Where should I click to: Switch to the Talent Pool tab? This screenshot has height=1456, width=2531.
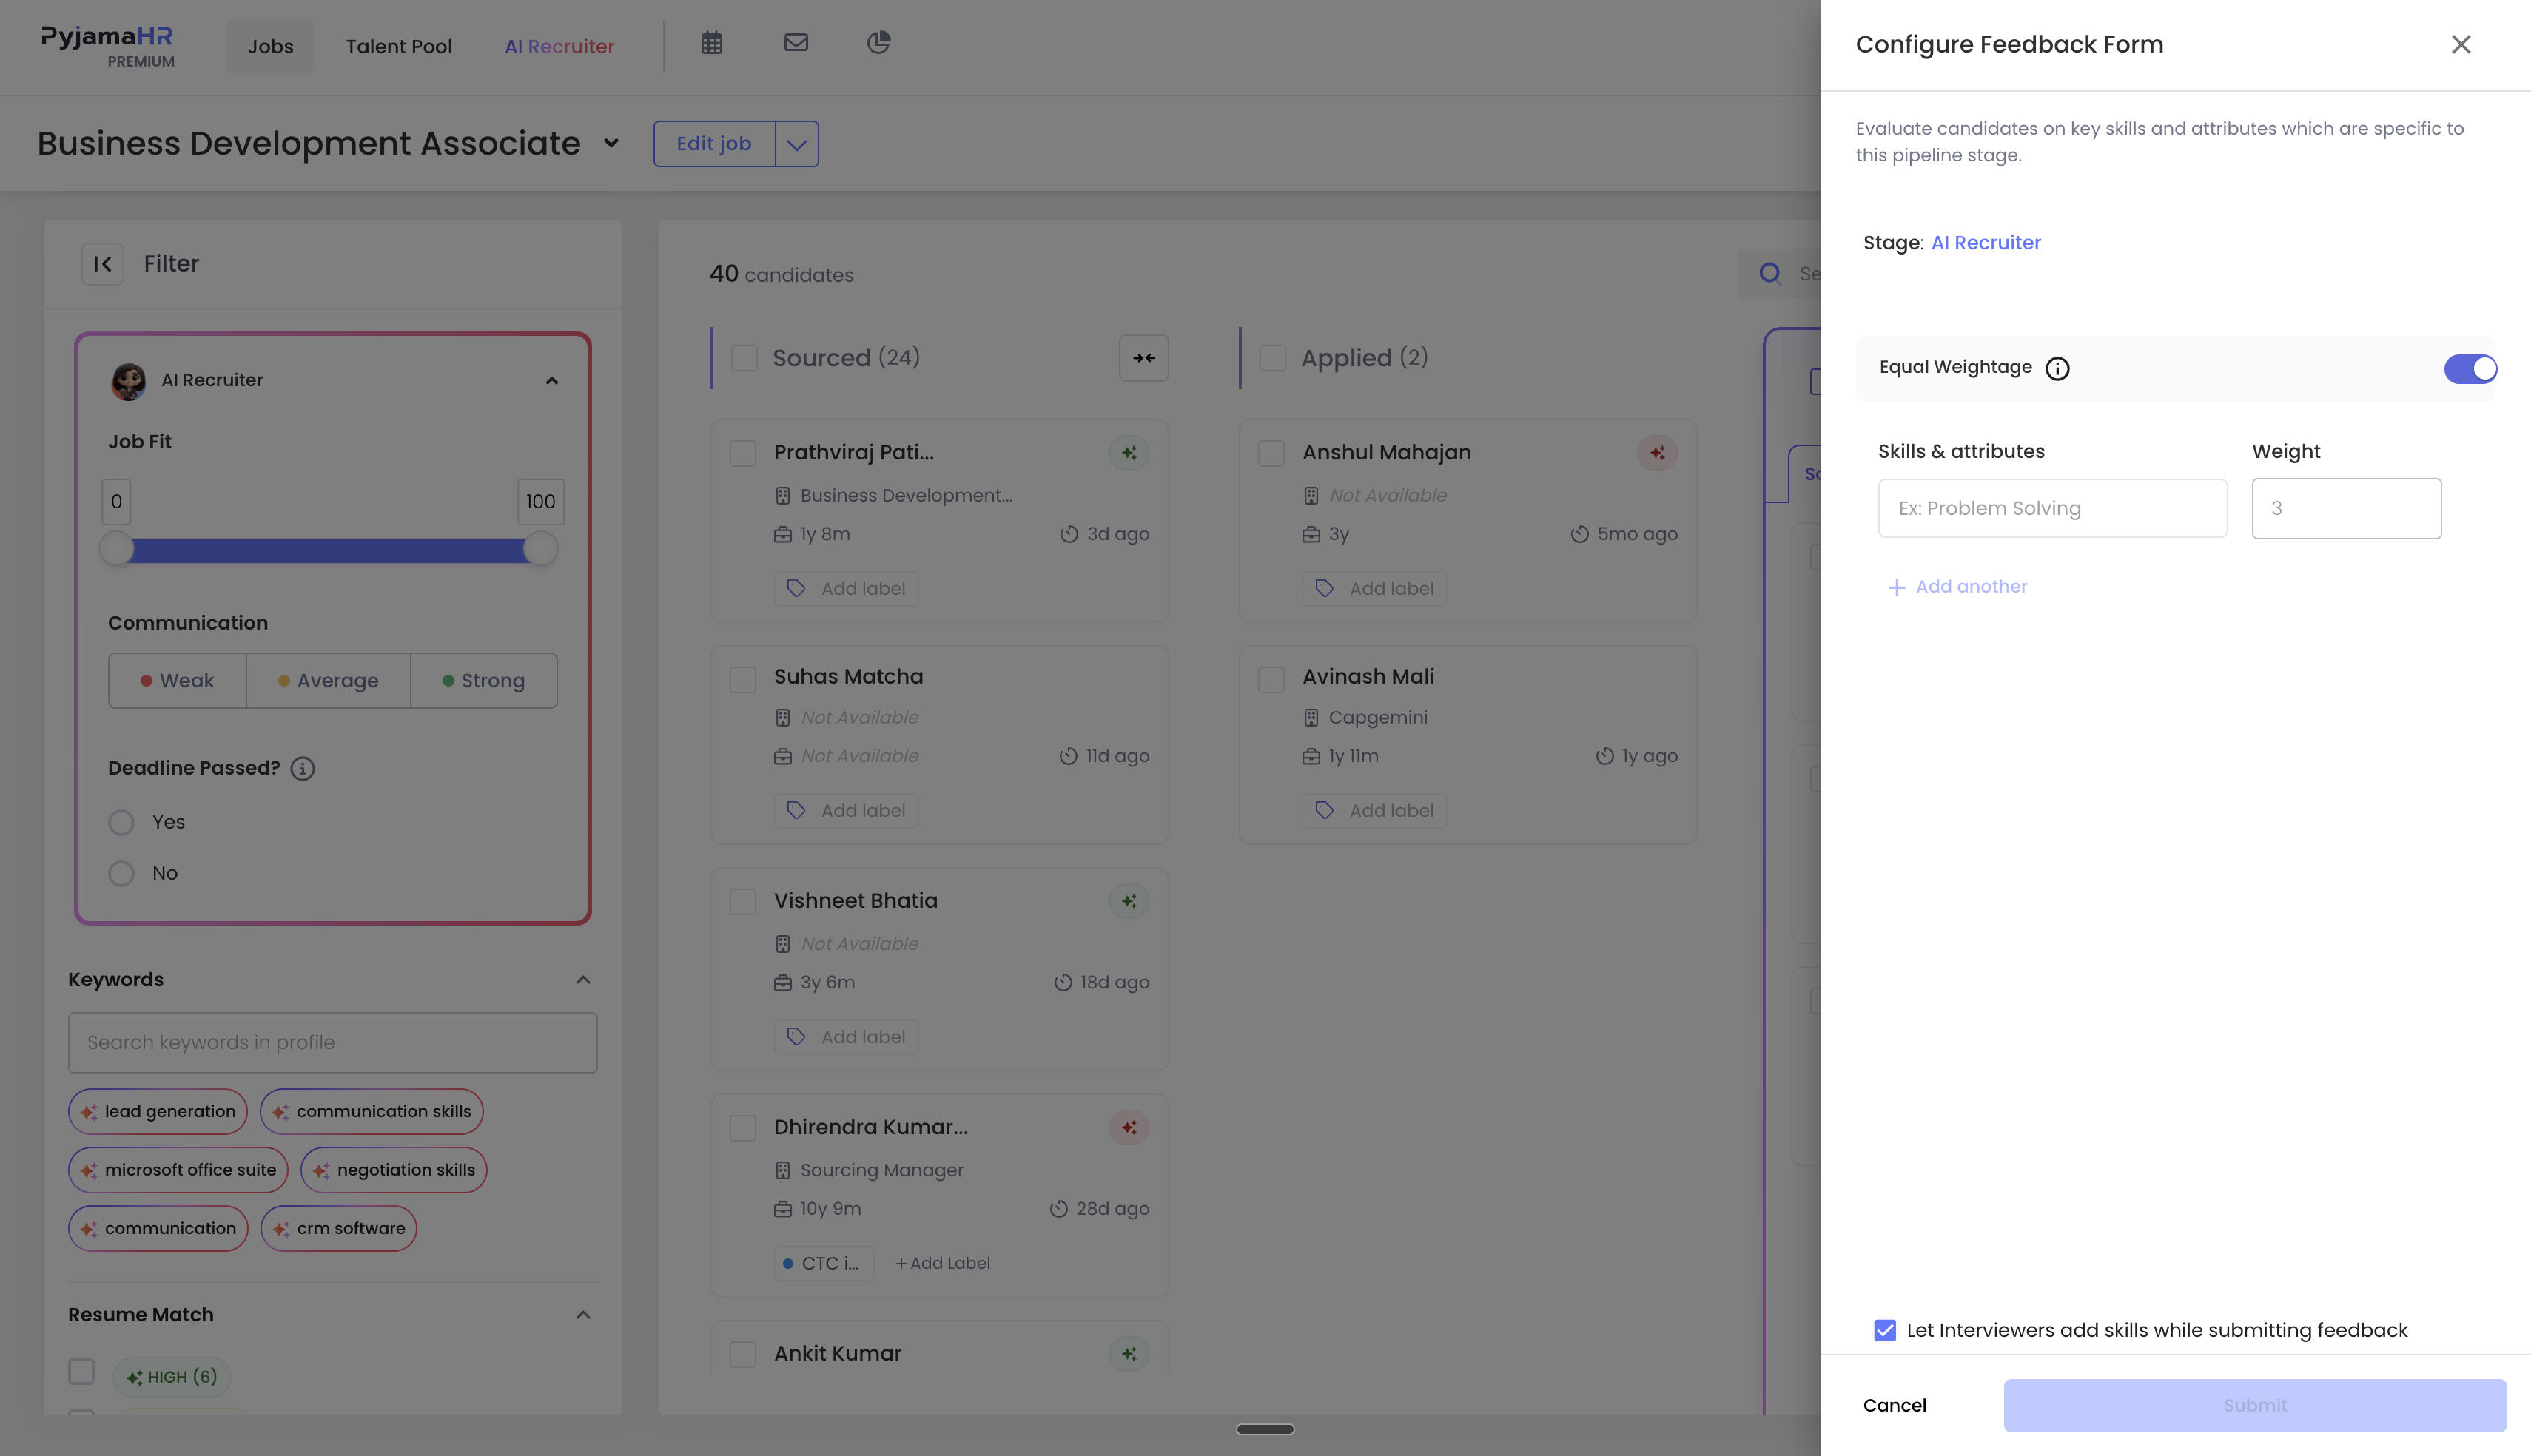pos(398,46)
